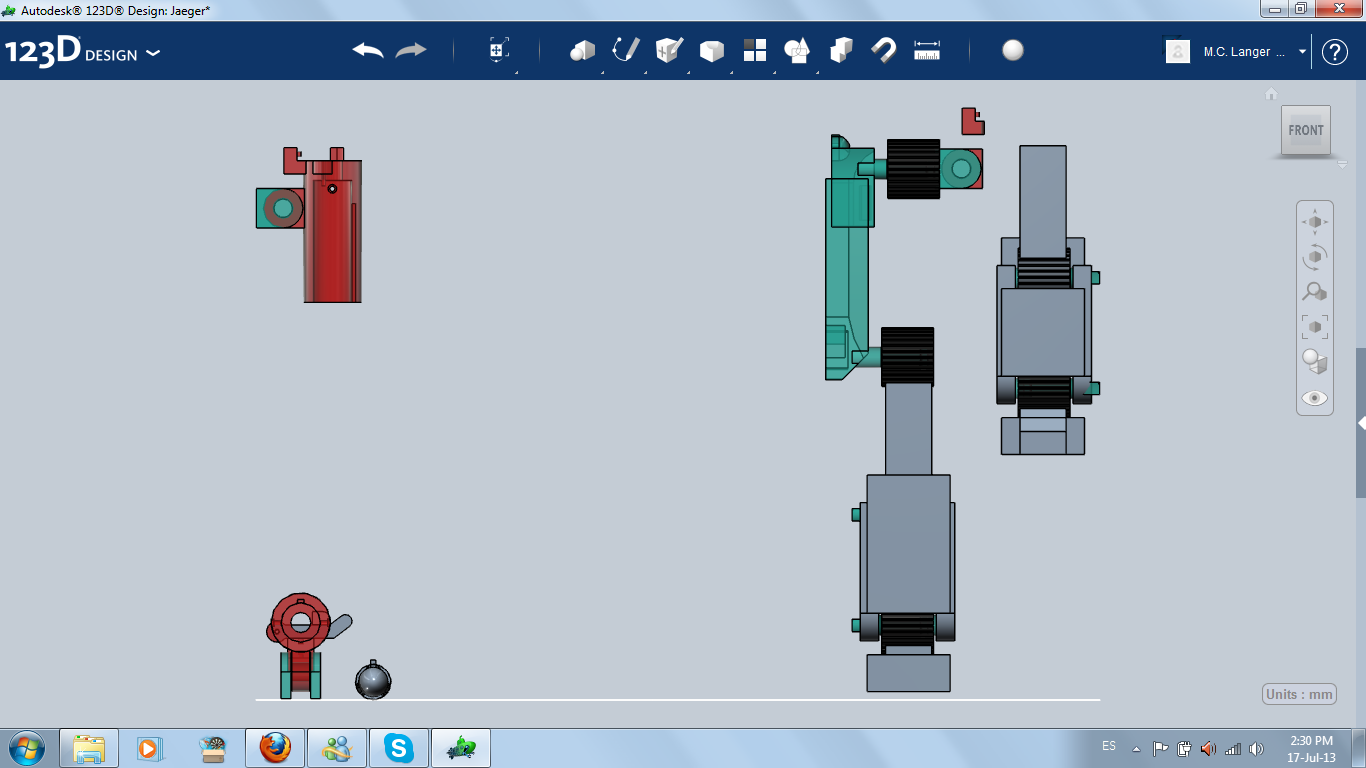
Task: Select the Sketch tool
Action: click(626, 50)
